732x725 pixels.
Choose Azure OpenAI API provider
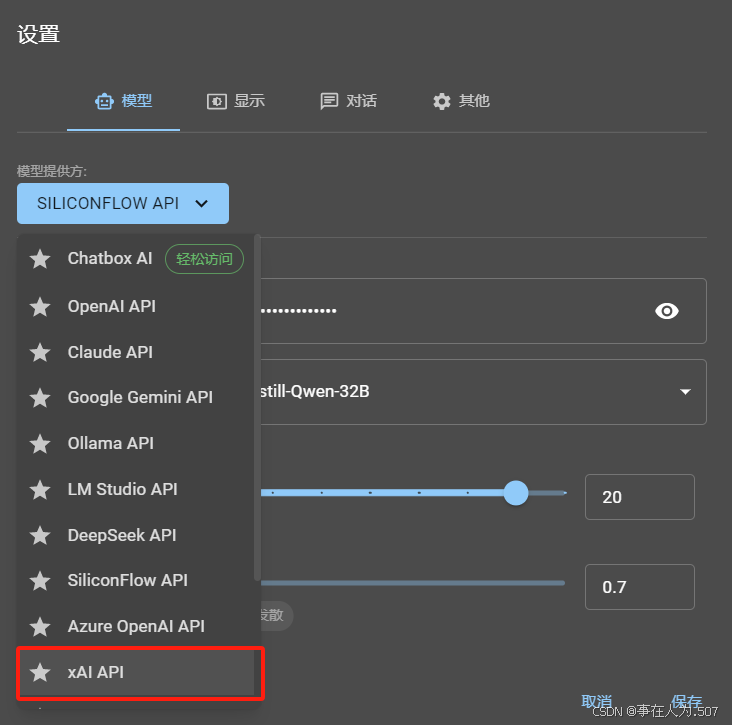tap(136, 626)
